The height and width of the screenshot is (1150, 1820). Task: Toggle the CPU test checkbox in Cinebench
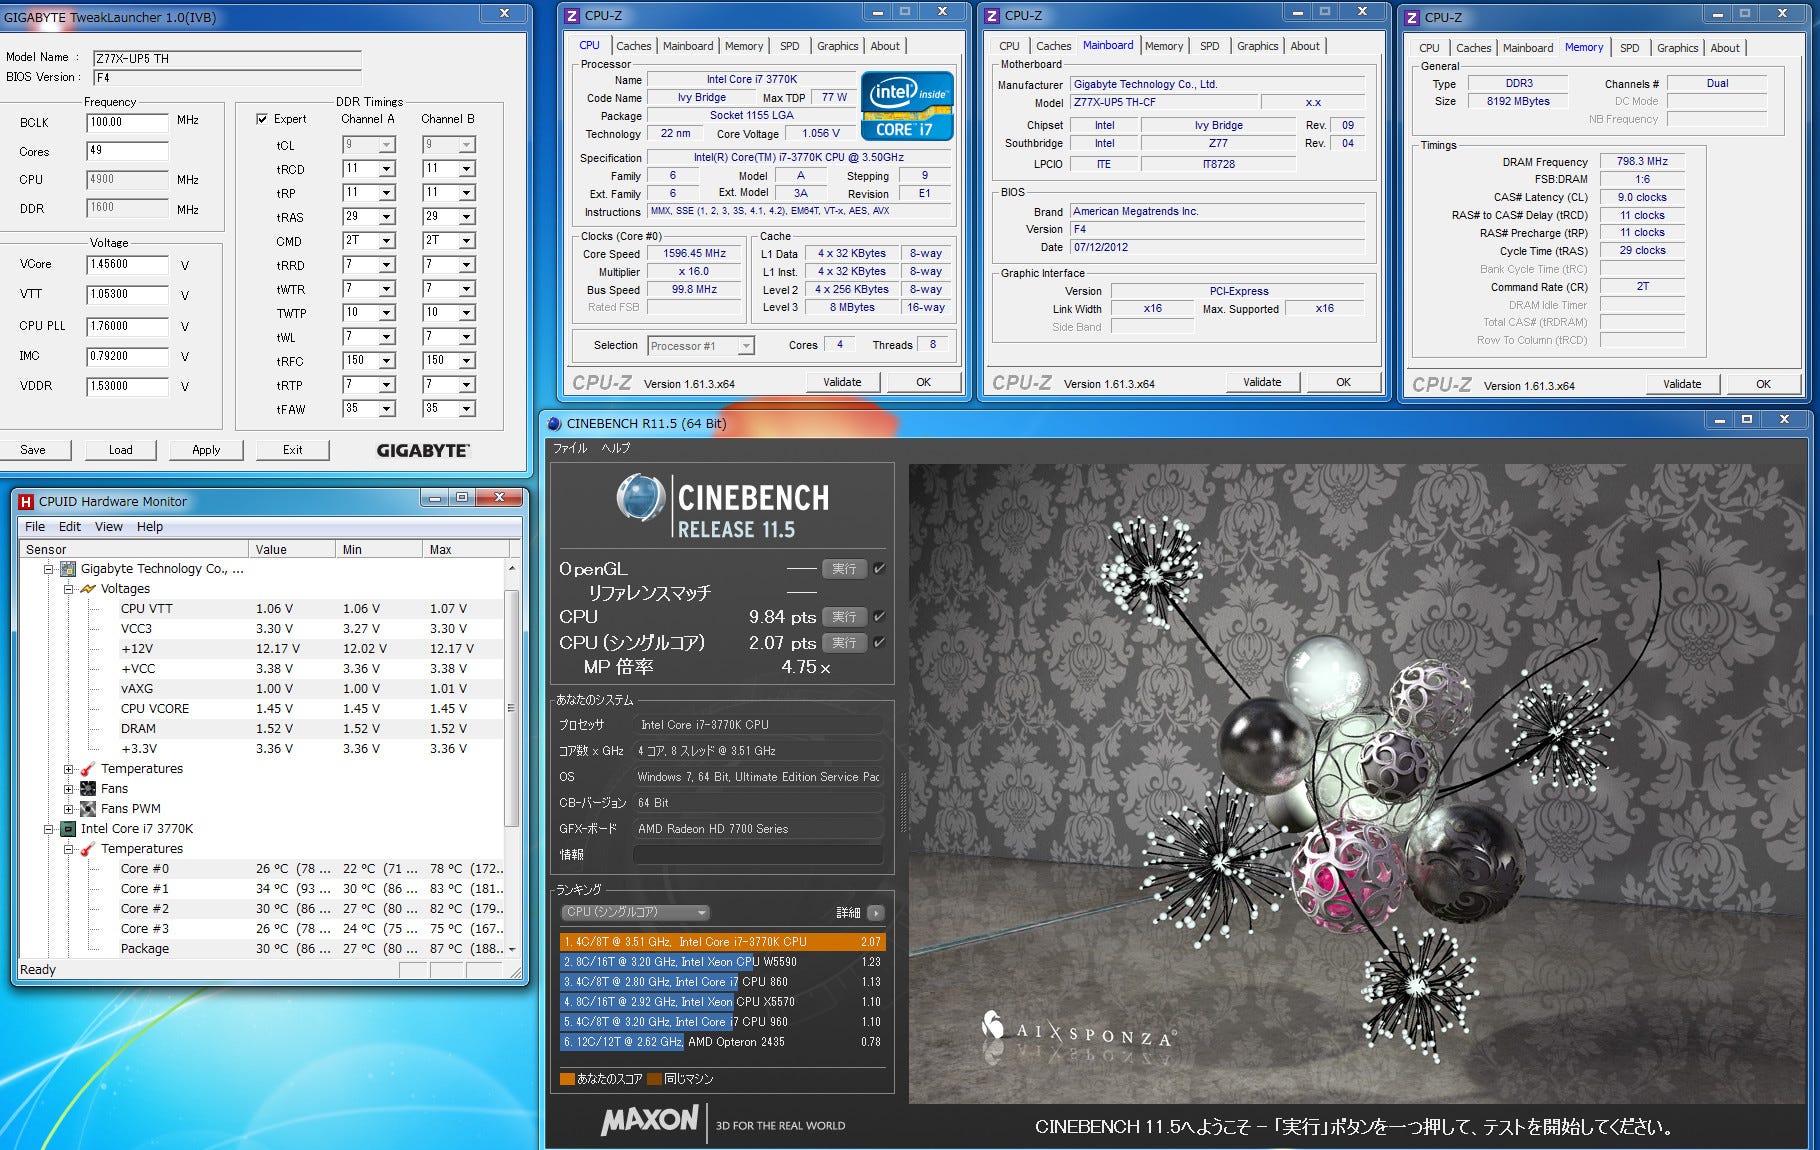tap(879, 616)
